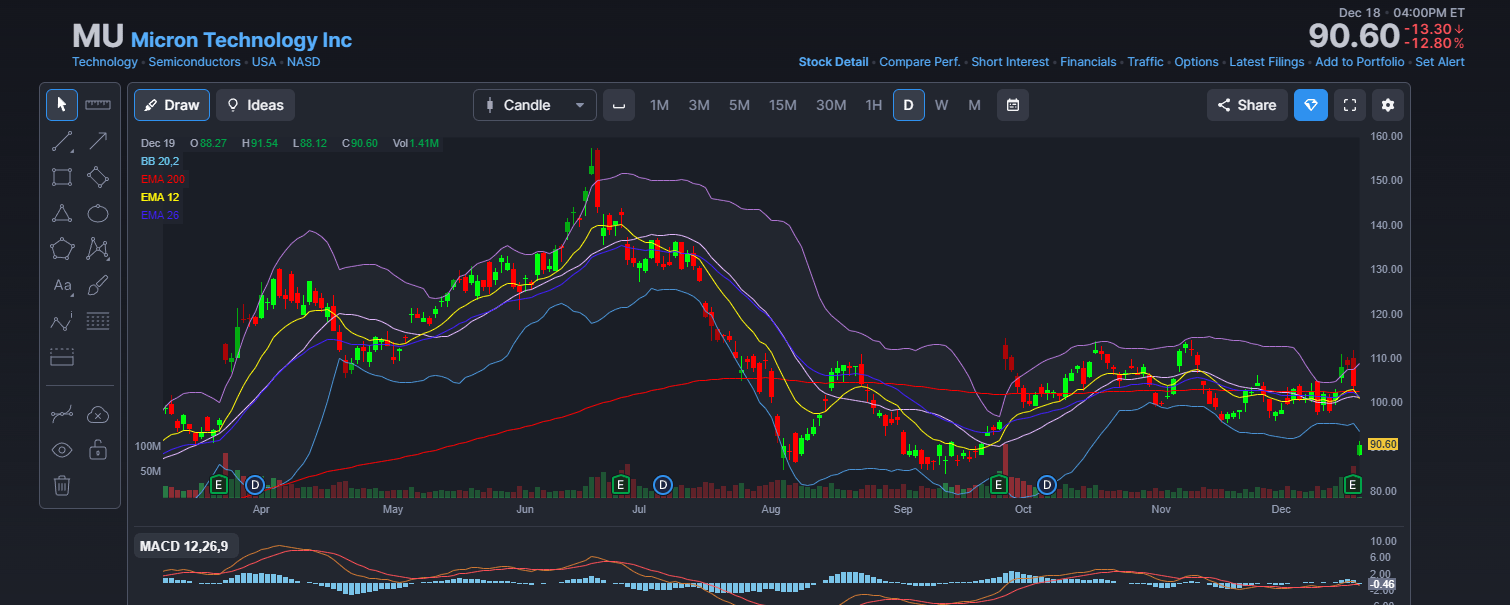Toggle the scale bar icon beside Candle
This screenshot has width=1510, height=605.
619,105
